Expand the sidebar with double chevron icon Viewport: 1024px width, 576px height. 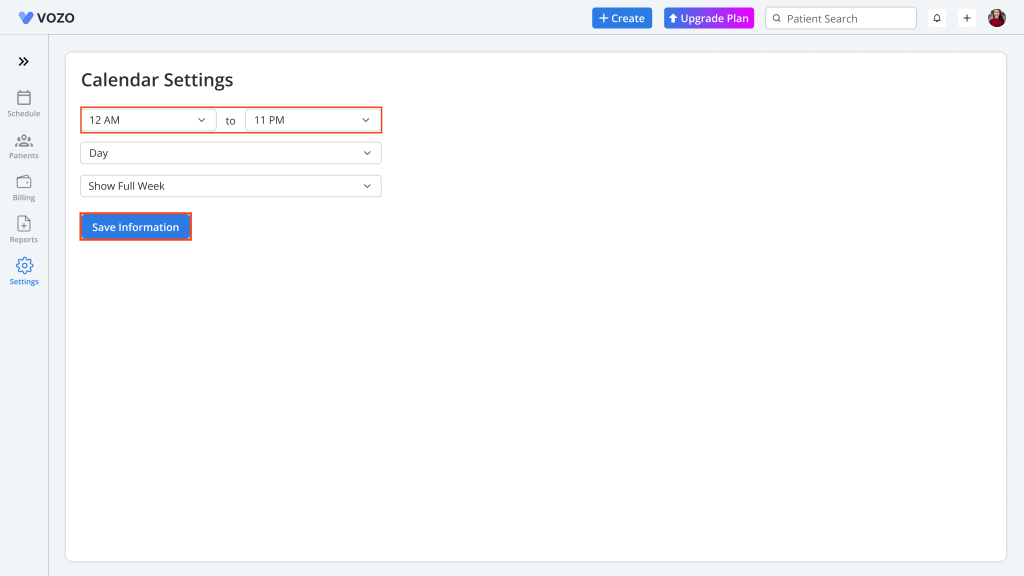pos(24,61)
